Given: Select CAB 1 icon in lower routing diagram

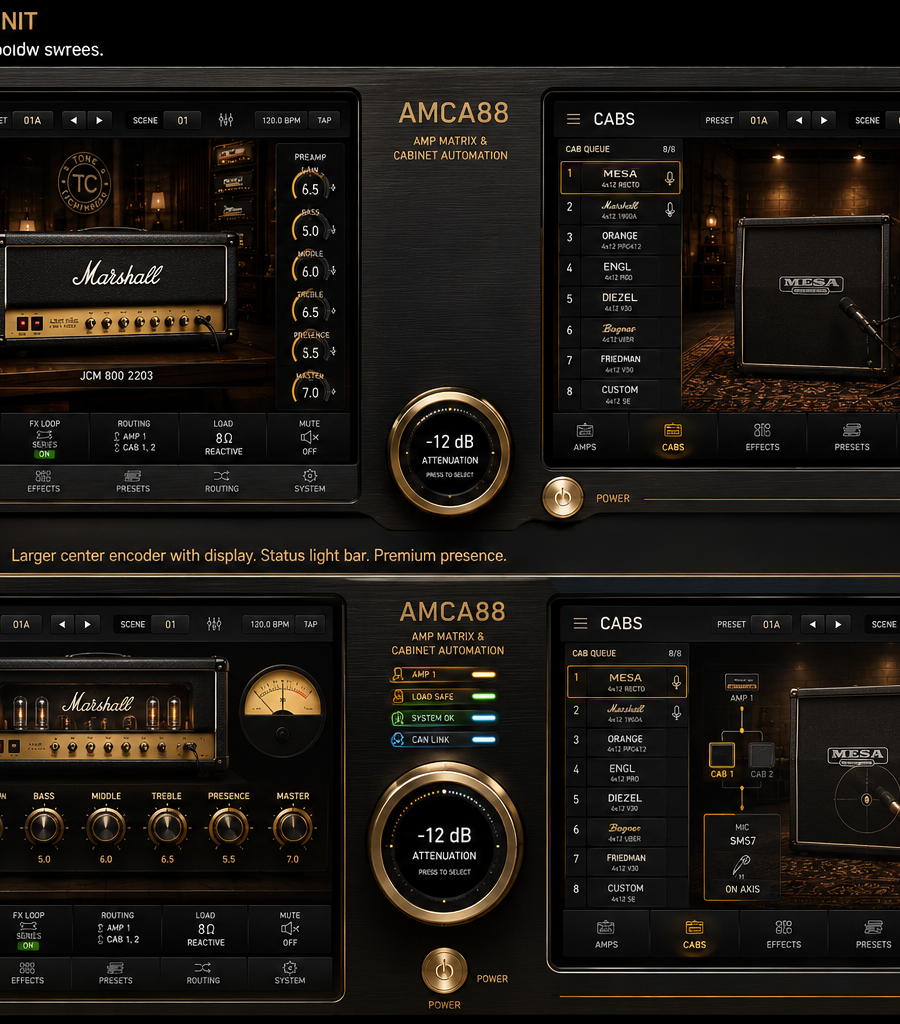Looking at the screenshot, I should pyautogui.click(x=722, y=755).
